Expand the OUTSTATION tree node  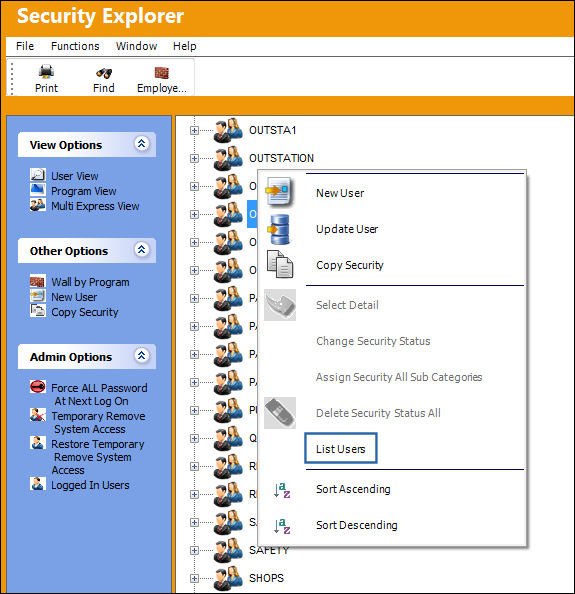[x=194, y=158]
